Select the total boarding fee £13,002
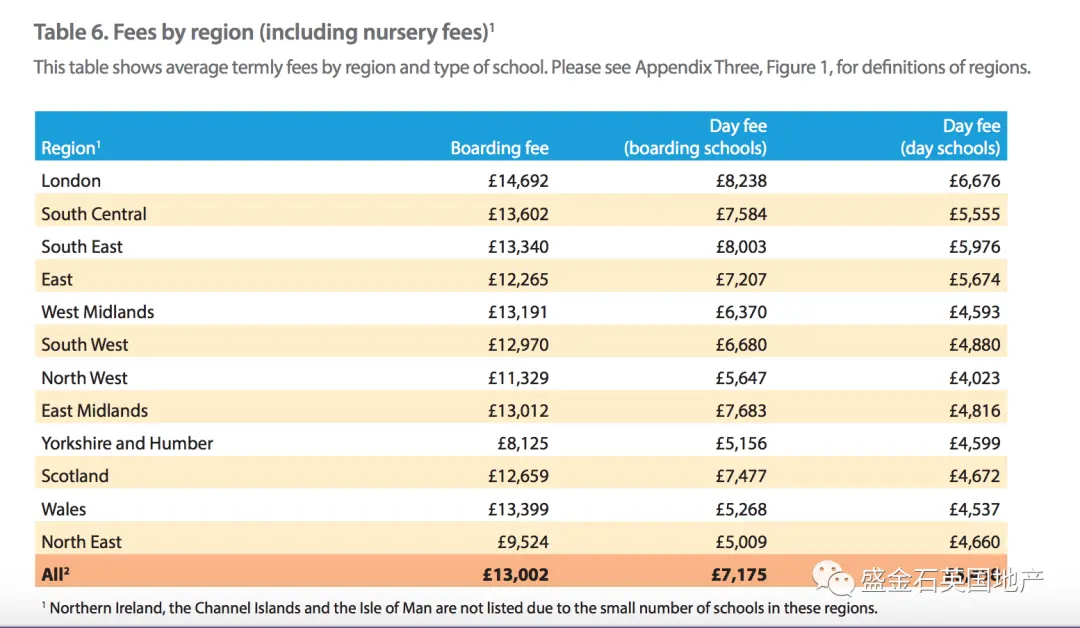Image resolution: width=1080 pixels, height=628 pixels. click(x=515, y=574)
